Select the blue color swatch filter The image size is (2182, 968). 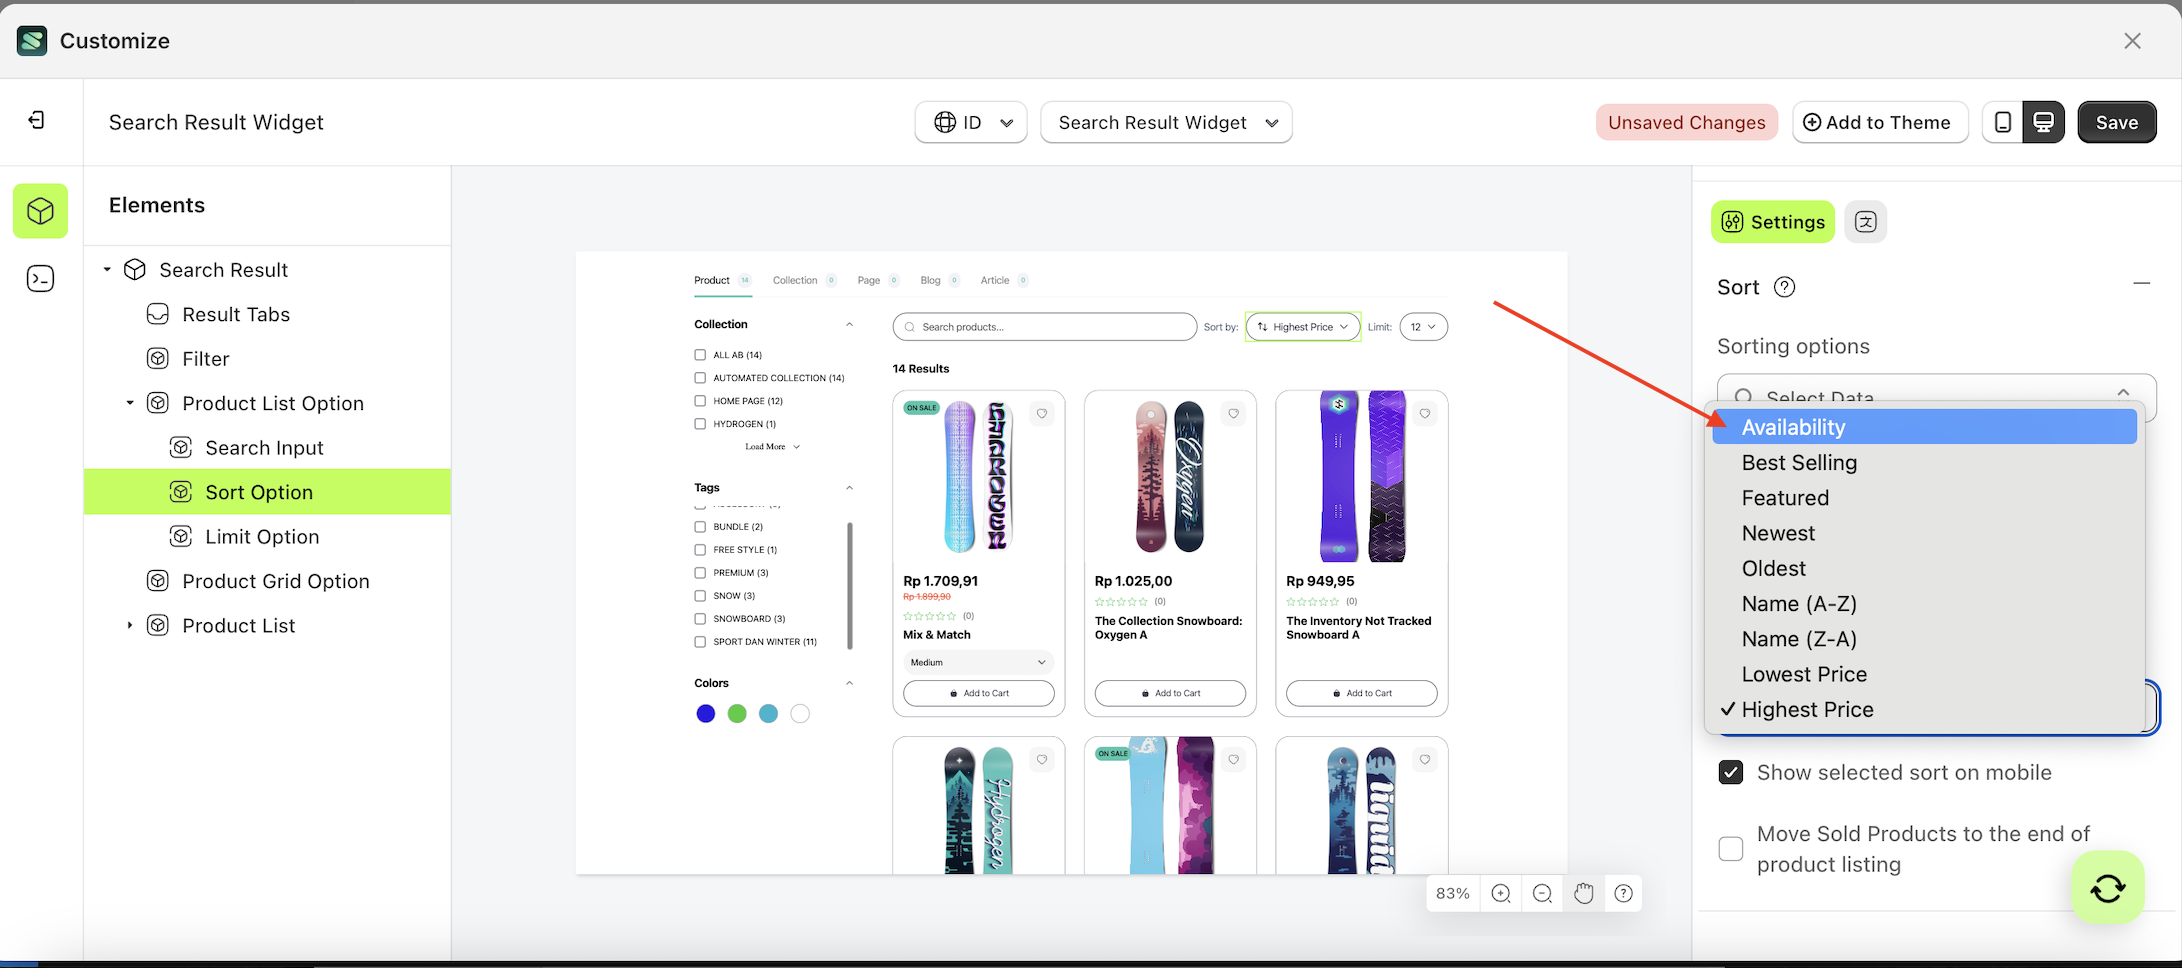click(x=706, y=714)
